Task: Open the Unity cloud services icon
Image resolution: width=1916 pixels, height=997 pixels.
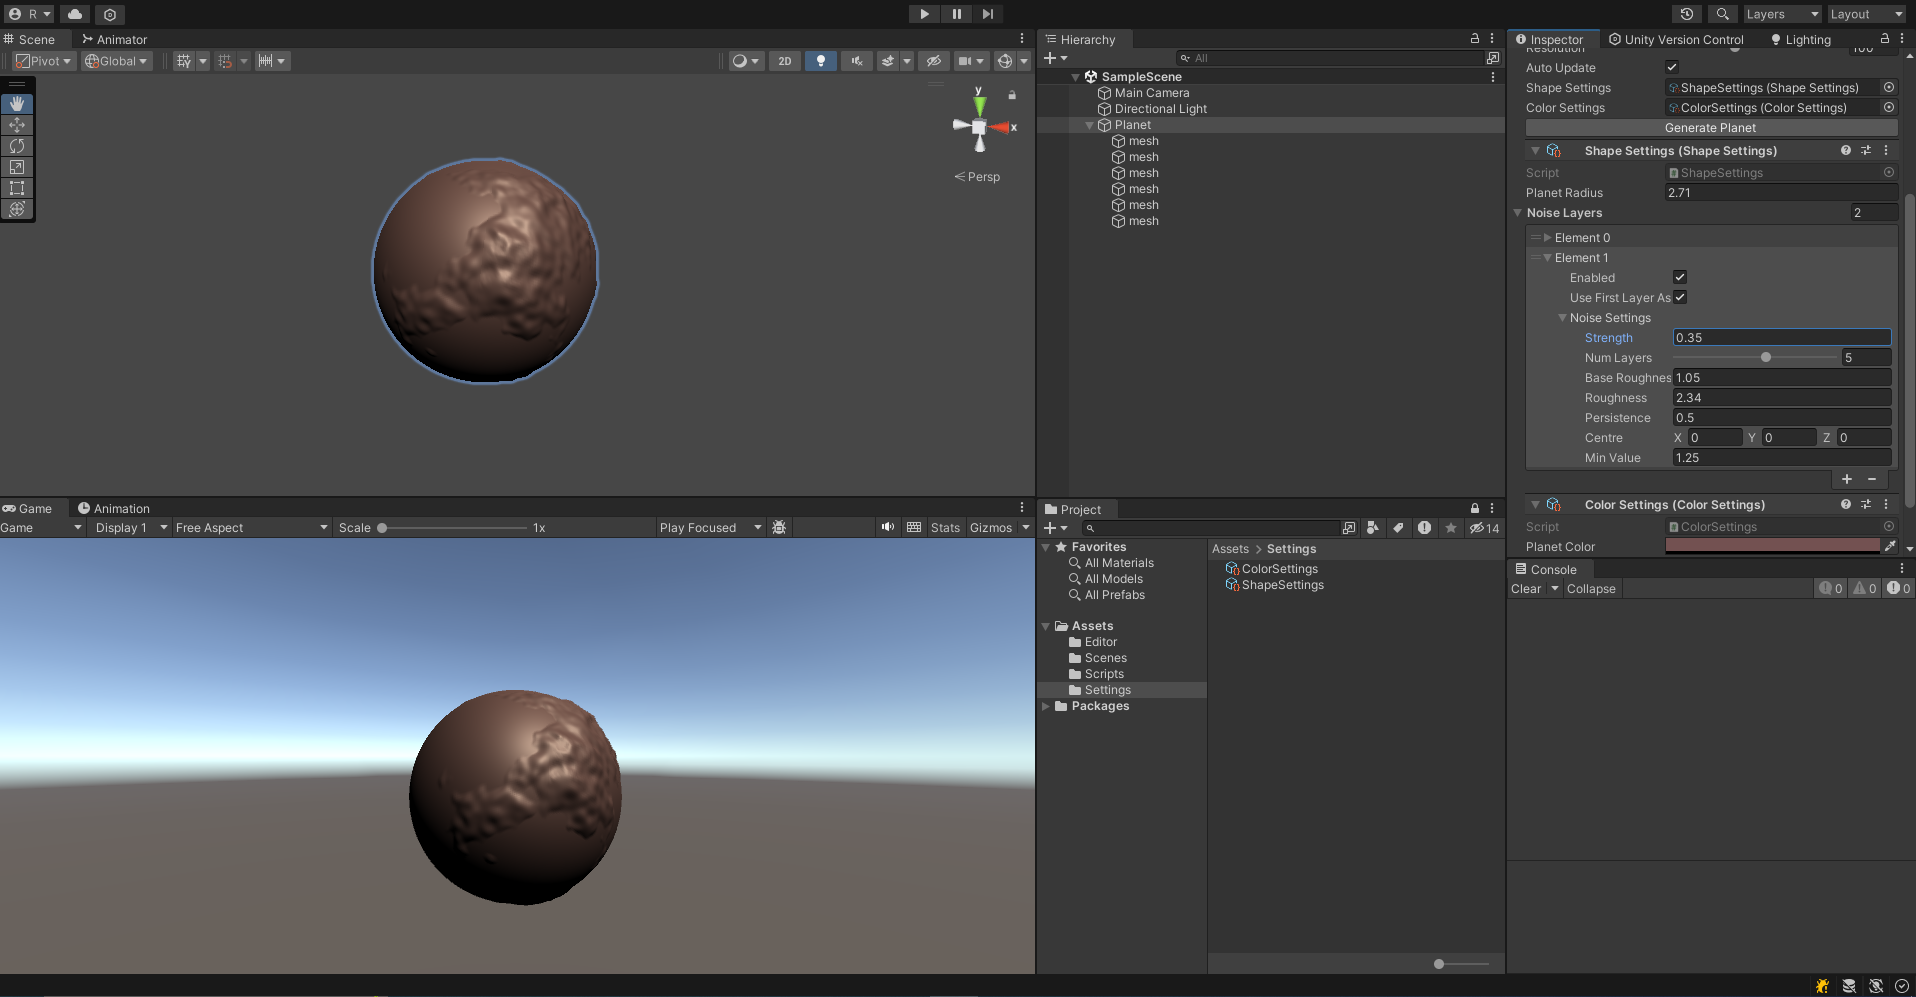Action: point(75,14)
